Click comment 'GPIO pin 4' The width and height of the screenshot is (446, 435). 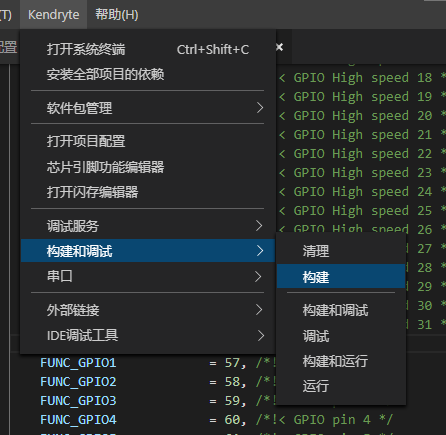click(x=332, y=420)
